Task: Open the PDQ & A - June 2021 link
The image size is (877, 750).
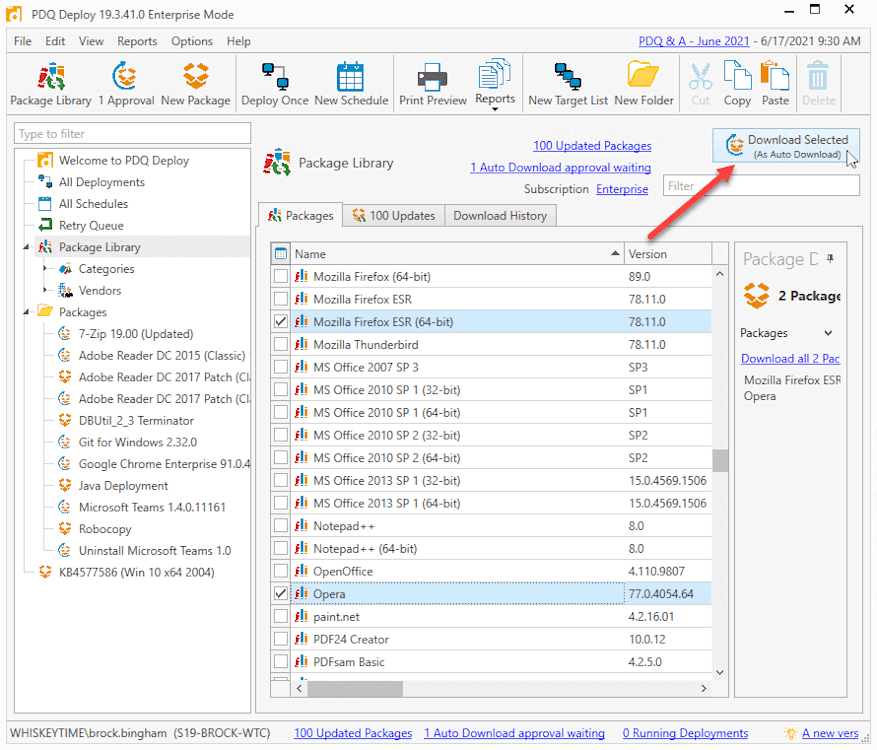Action: (694, 41)
